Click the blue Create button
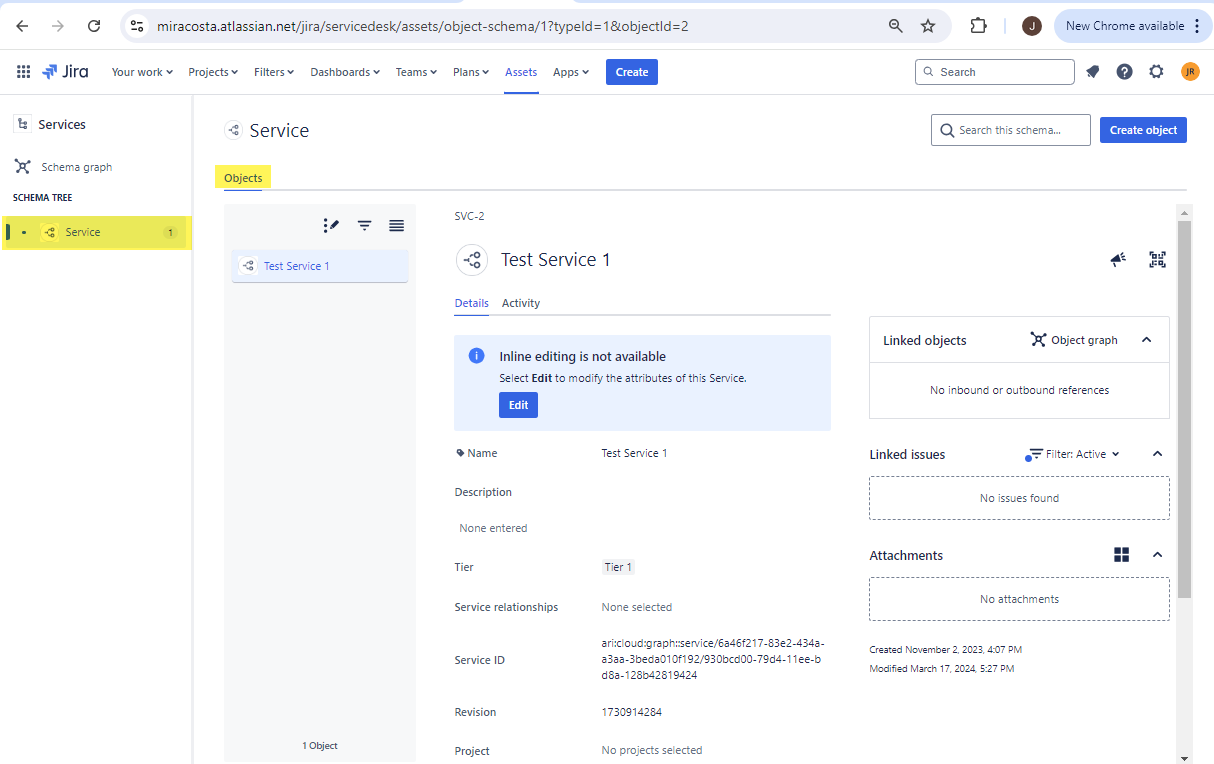The height and width of the screenshot is (764, 1214). coord(632,72)
